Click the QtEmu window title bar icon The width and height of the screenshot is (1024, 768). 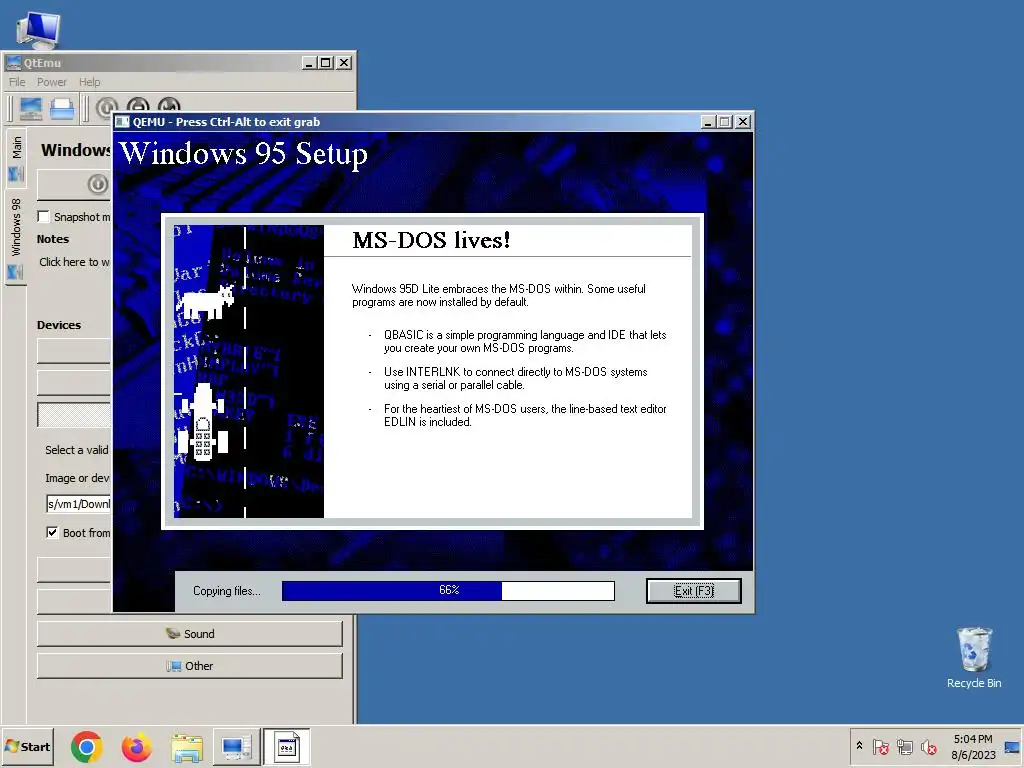coord(13,63)
